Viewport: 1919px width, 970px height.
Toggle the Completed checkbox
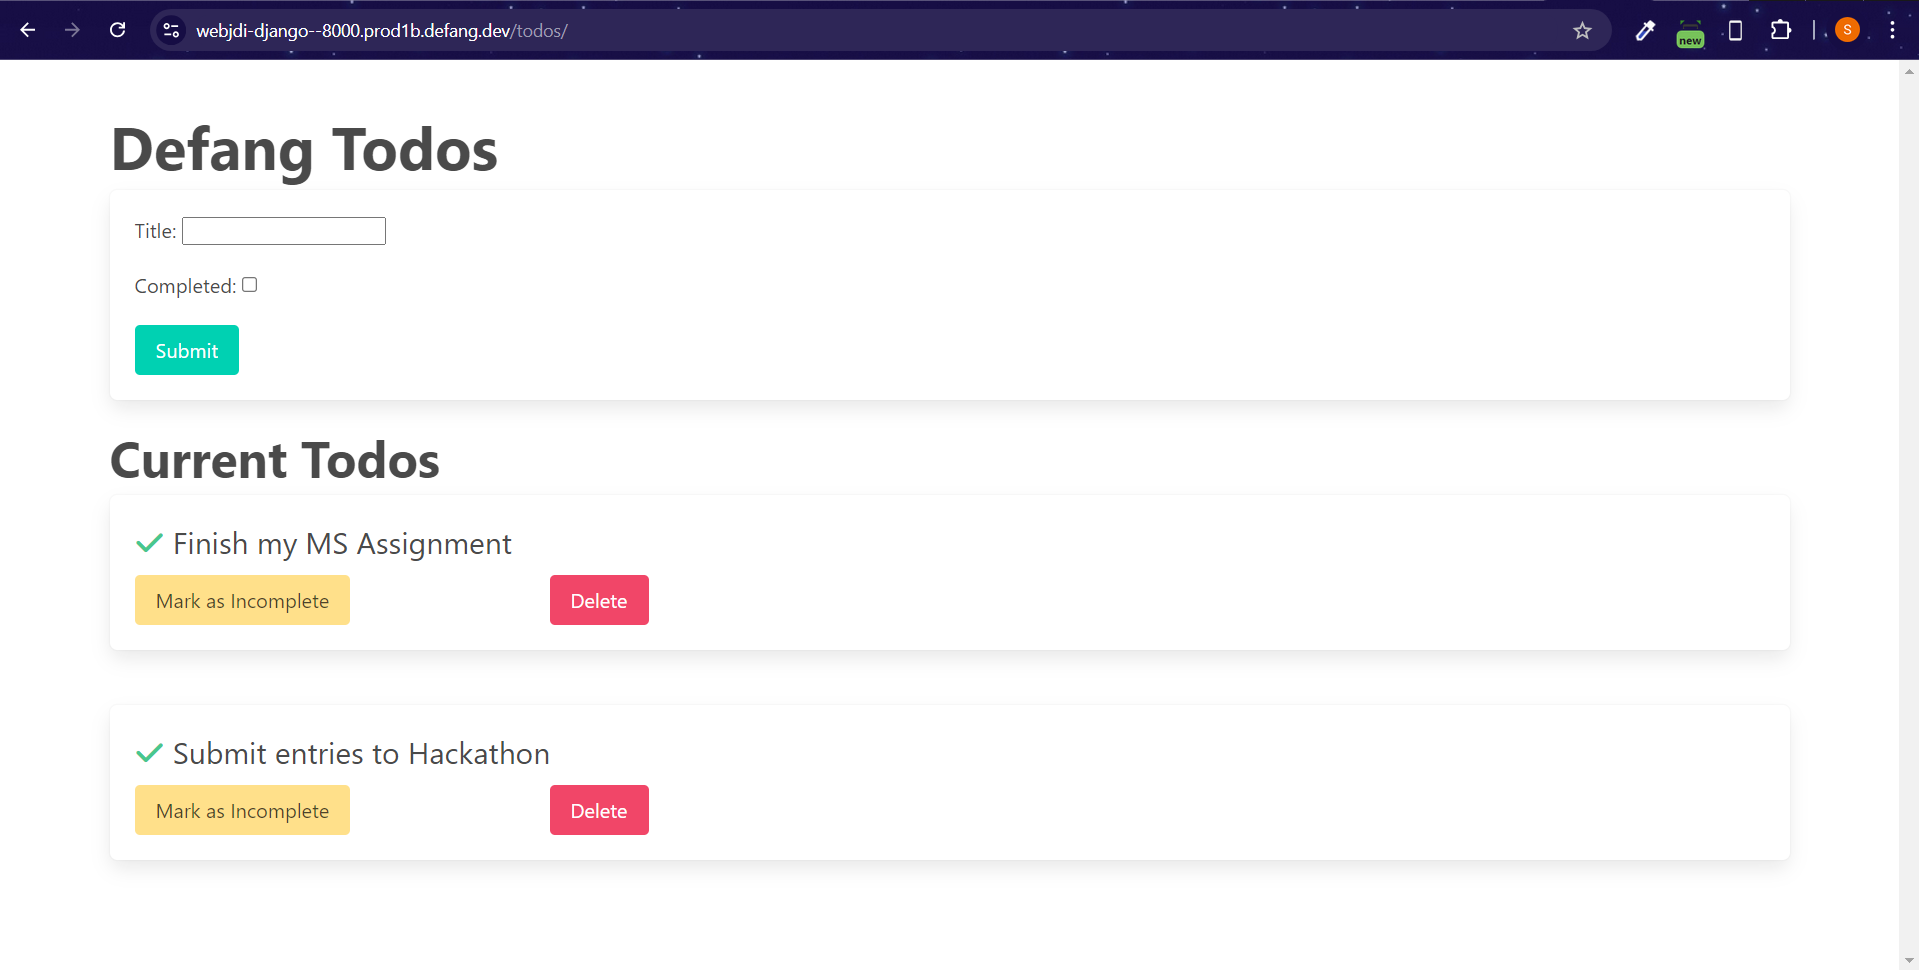tap(249, 284)
